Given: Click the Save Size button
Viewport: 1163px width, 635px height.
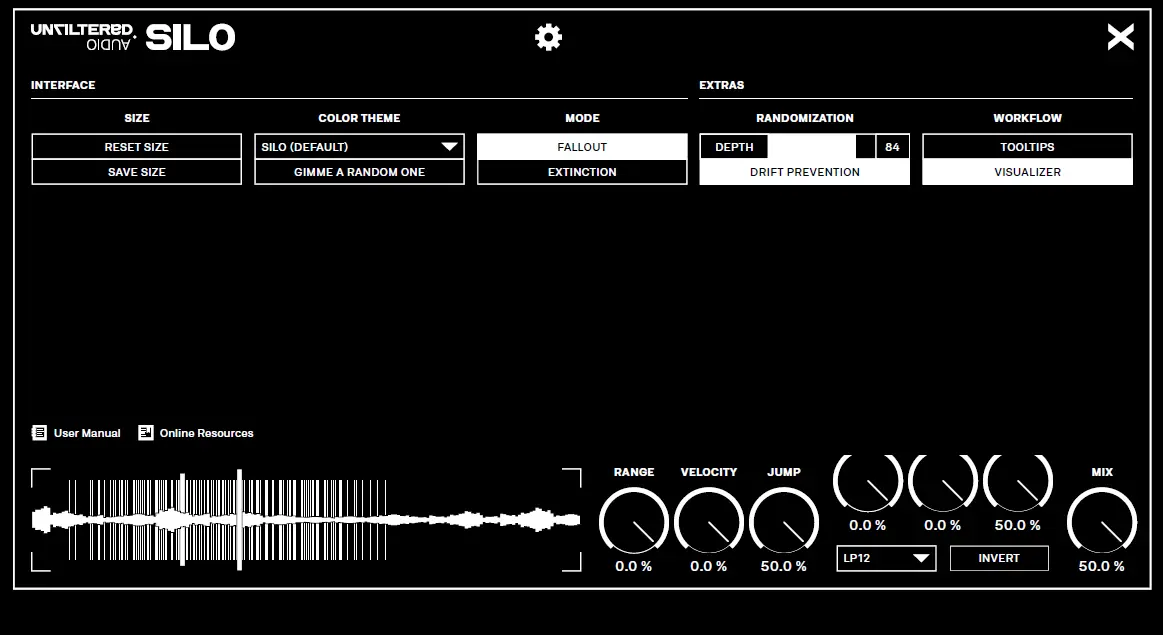Looking at the screenshot, I should click(136, 171).
